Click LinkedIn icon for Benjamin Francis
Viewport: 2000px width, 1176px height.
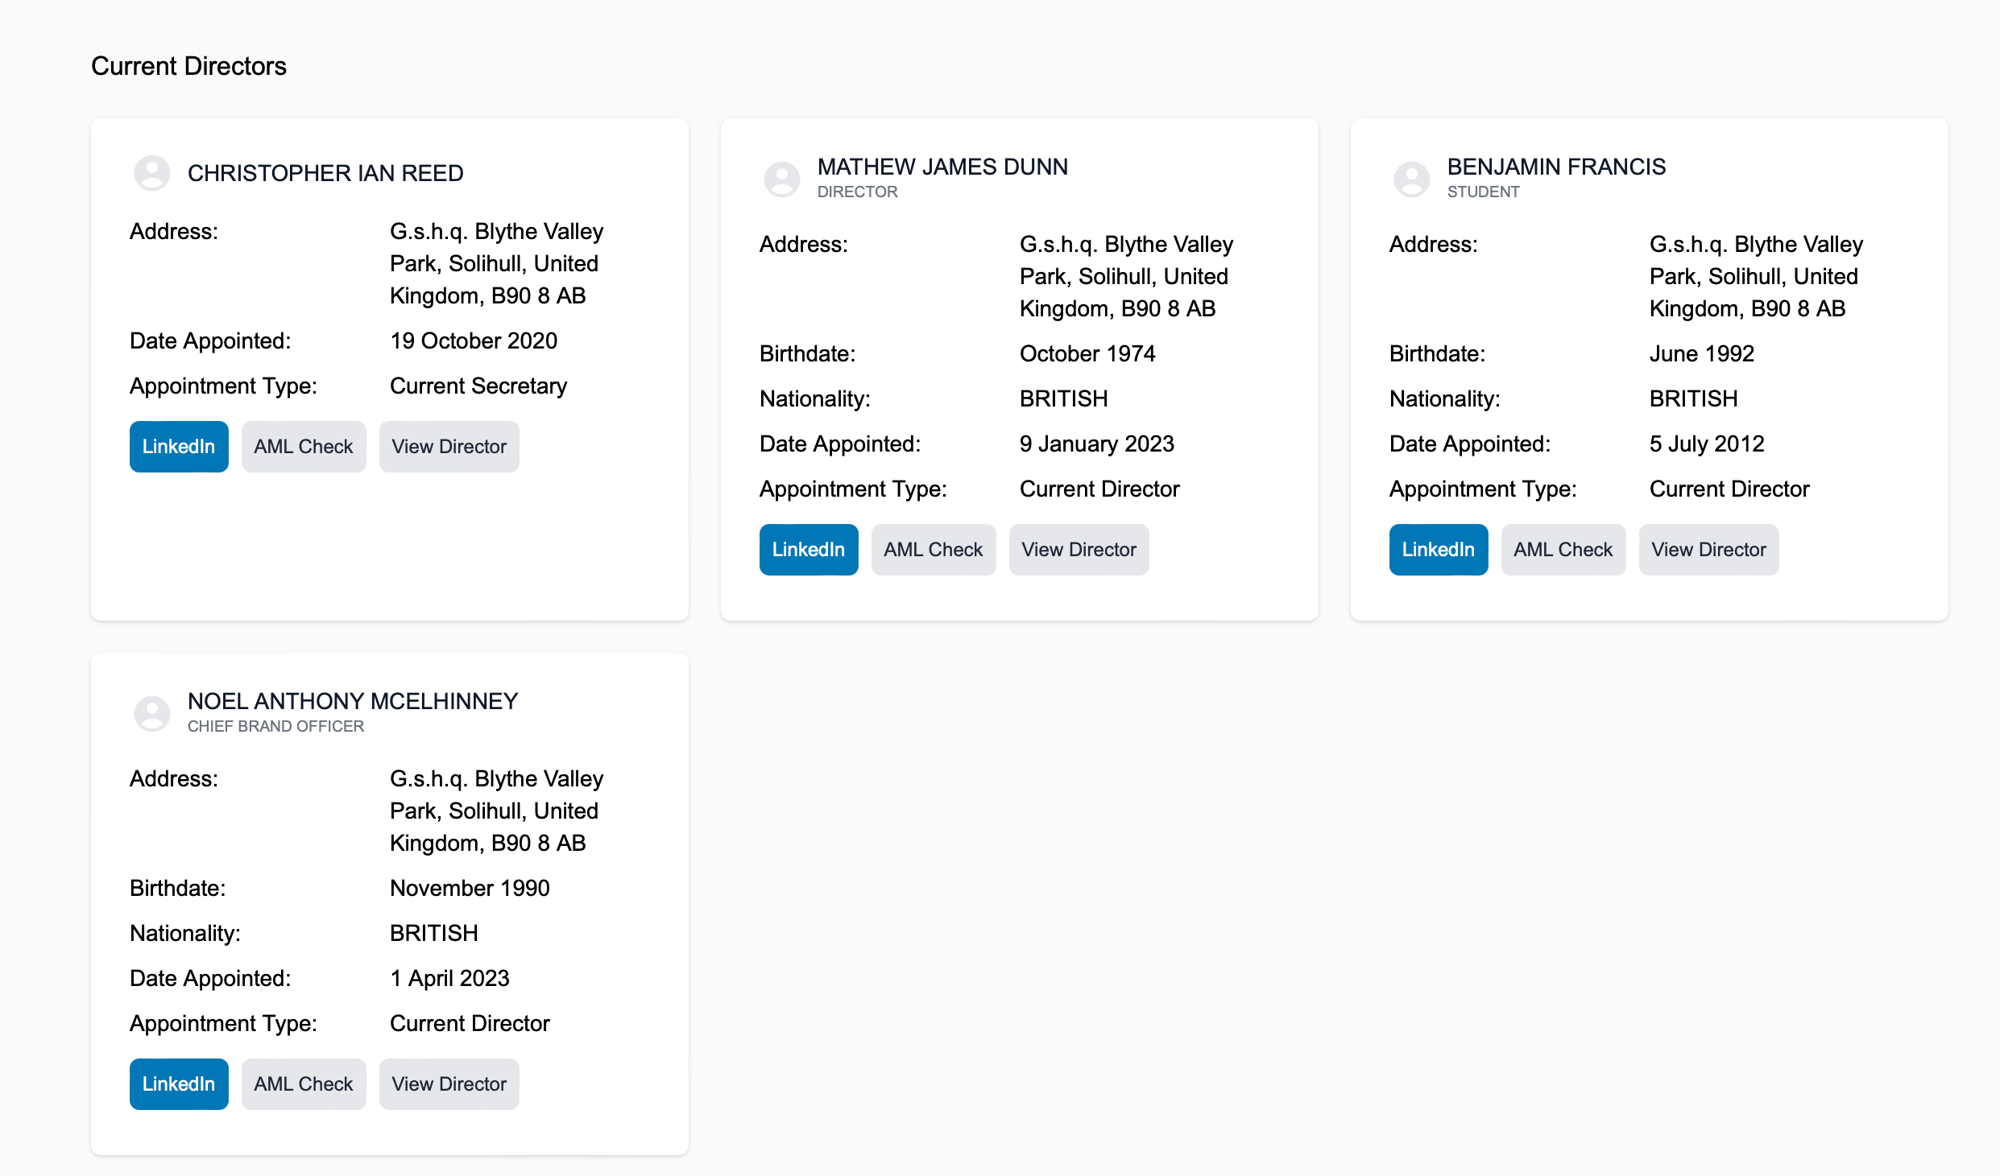1437,549
